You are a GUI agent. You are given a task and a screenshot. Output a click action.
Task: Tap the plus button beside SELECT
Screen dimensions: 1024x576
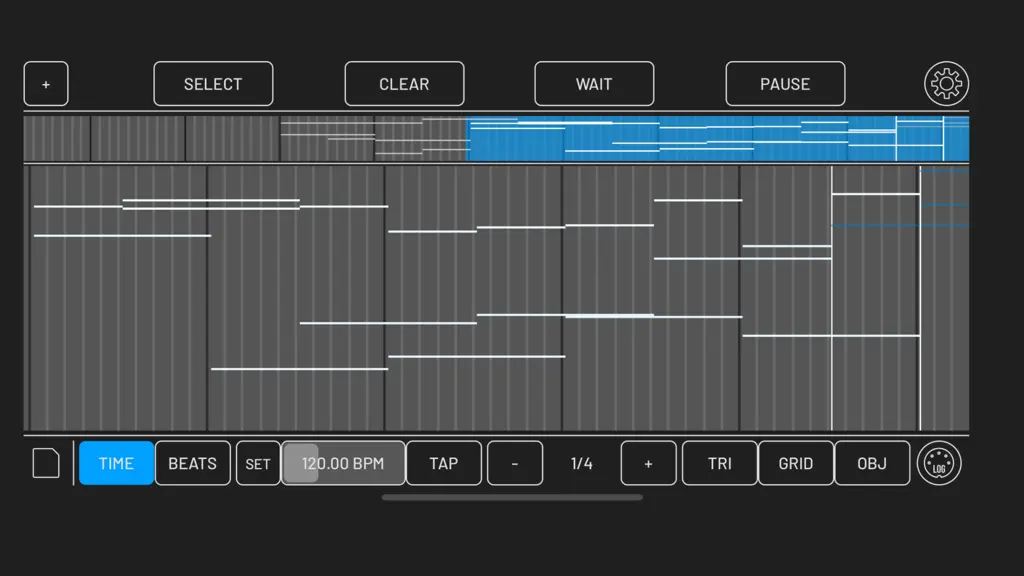tap(46, 84)
